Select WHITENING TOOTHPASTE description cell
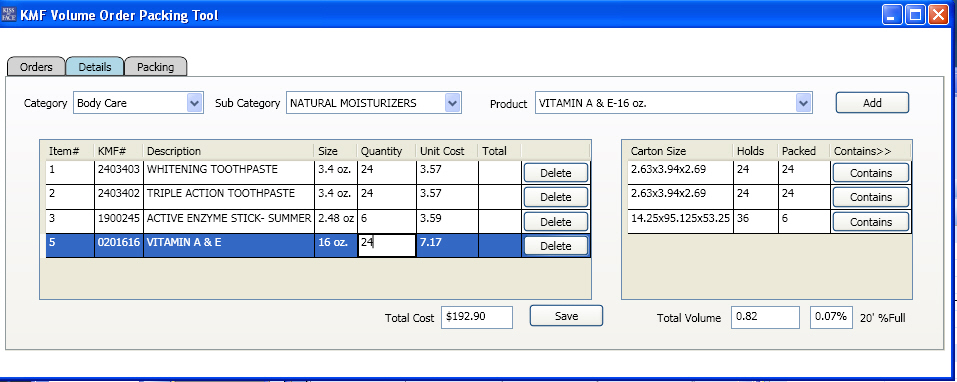The height and width of the screenshot is (382, 957). click(x=229, y=172)
